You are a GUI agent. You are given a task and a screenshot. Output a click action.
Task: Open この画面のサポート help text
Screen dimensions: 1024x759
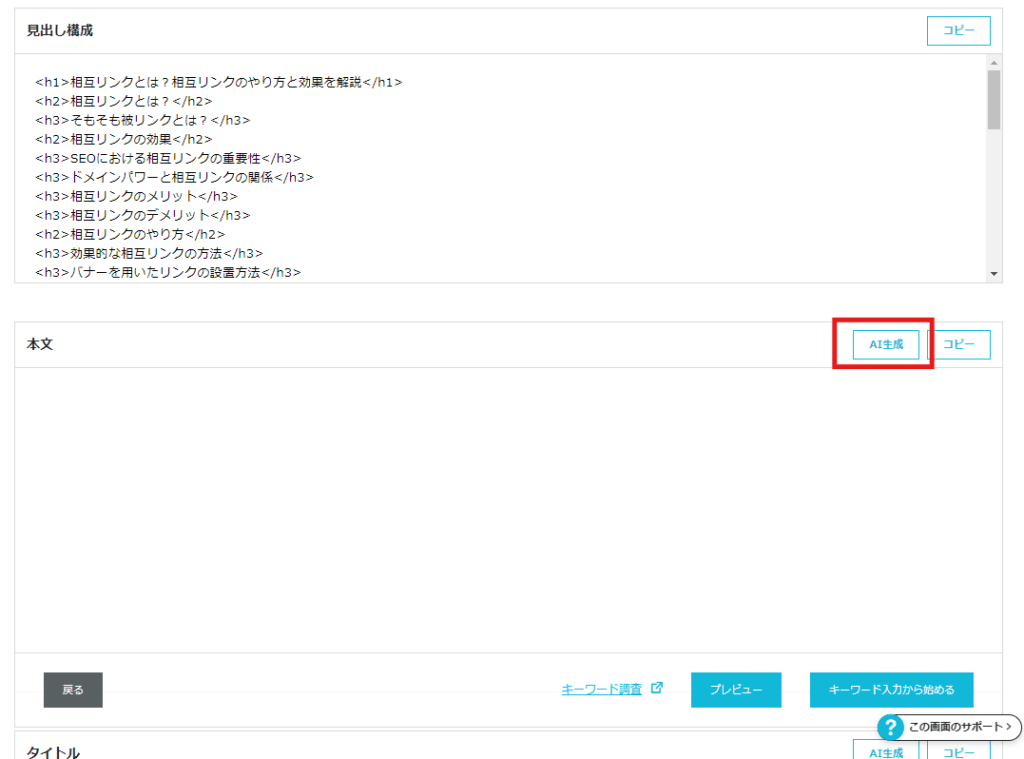click(955, 727)
